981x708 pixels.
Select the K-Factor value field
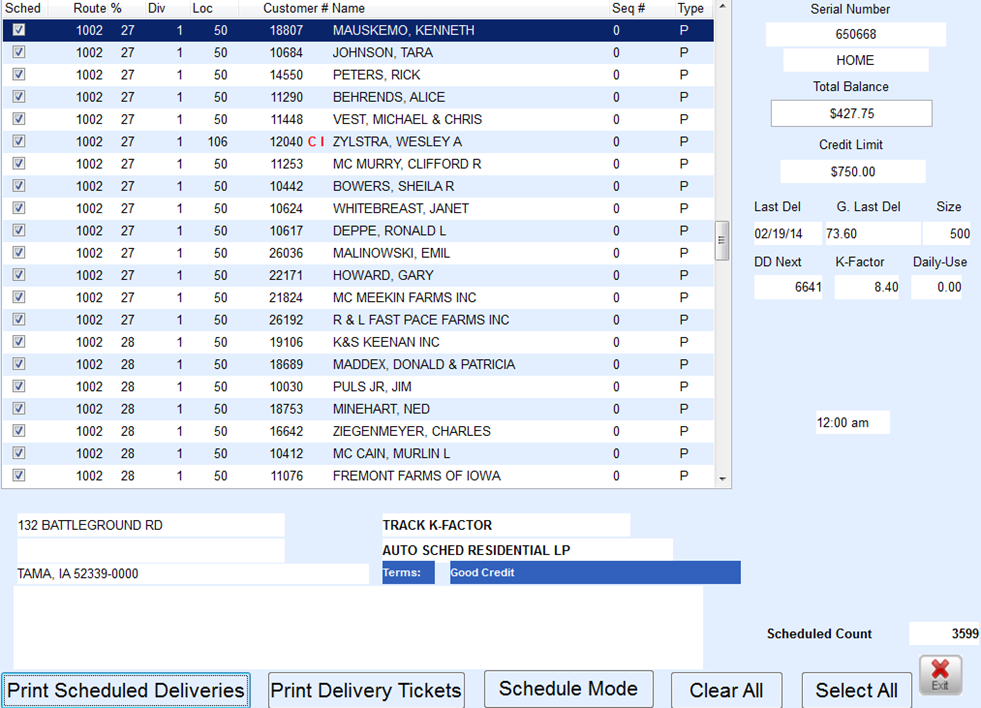(867, 287)
